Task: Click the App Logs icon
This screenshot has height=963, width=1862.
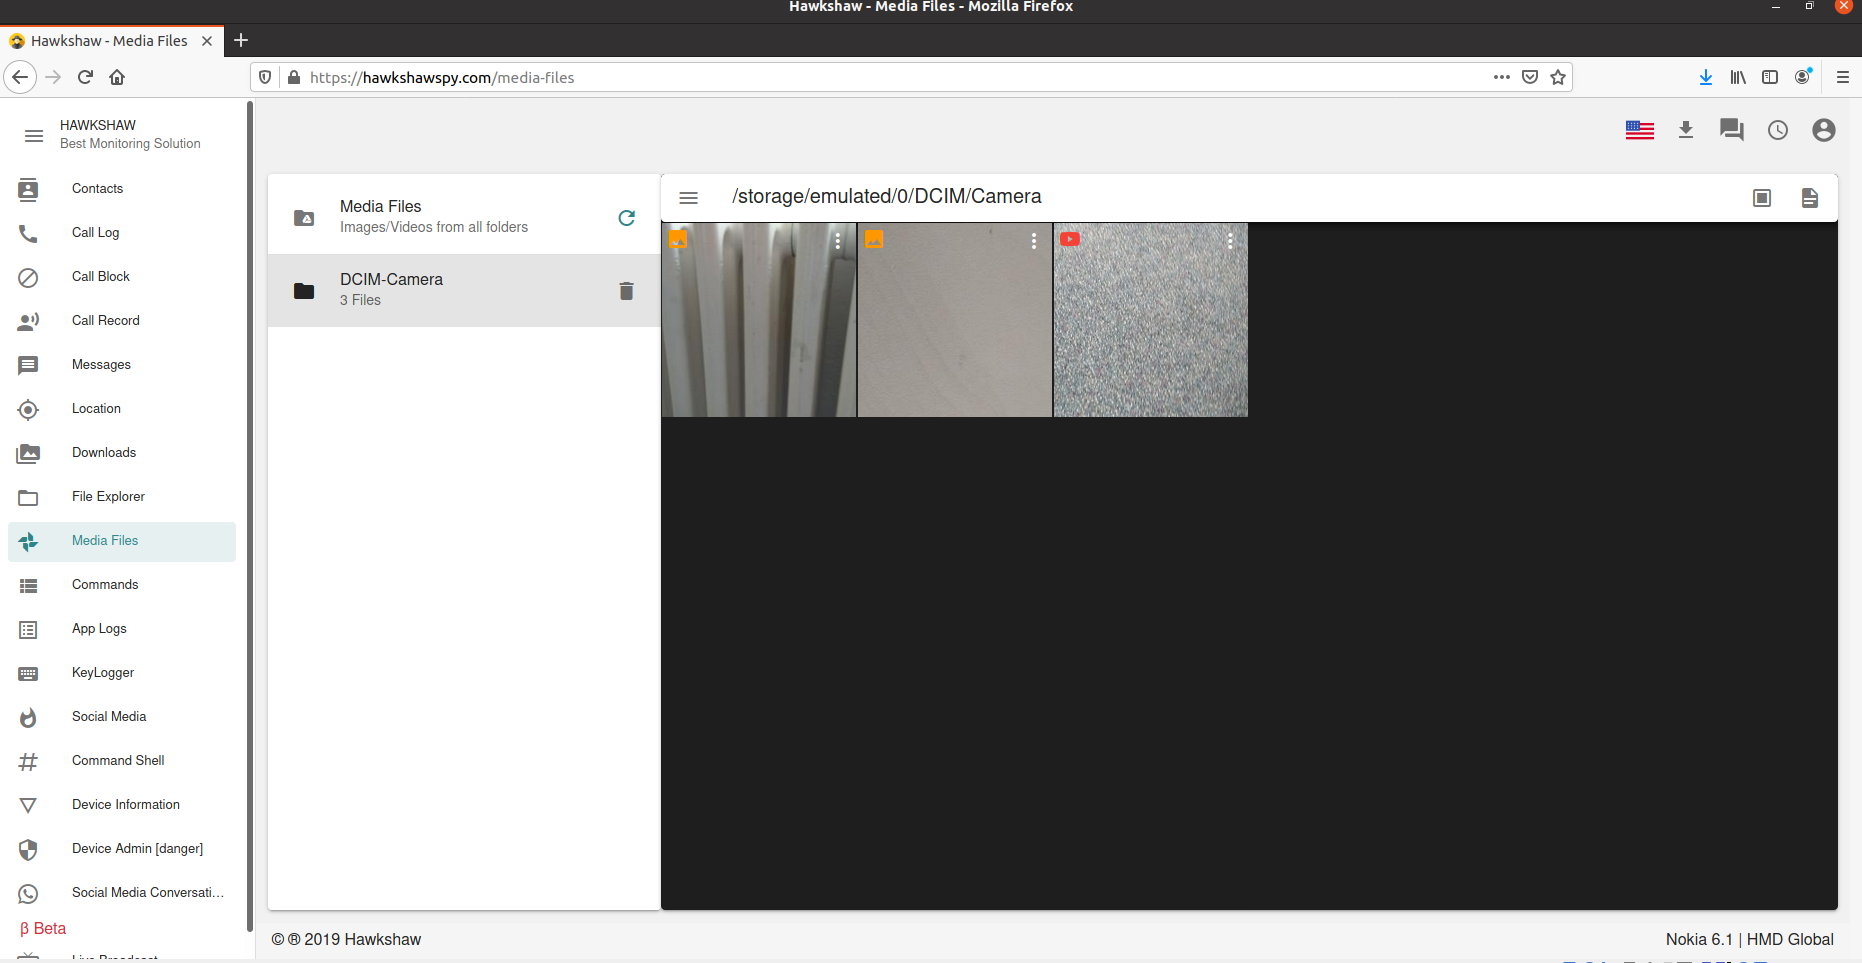Action: [x=28, y=629]
